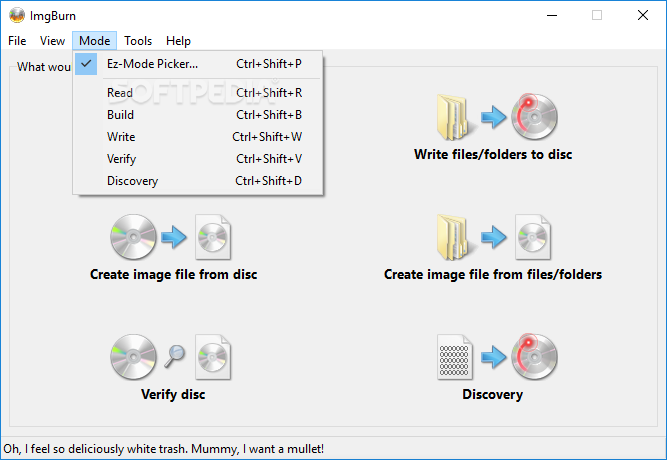Viewport: 667px width, 460px height.
Task: Click the red burning disc icon above Discovery
Action: (534, 357)
